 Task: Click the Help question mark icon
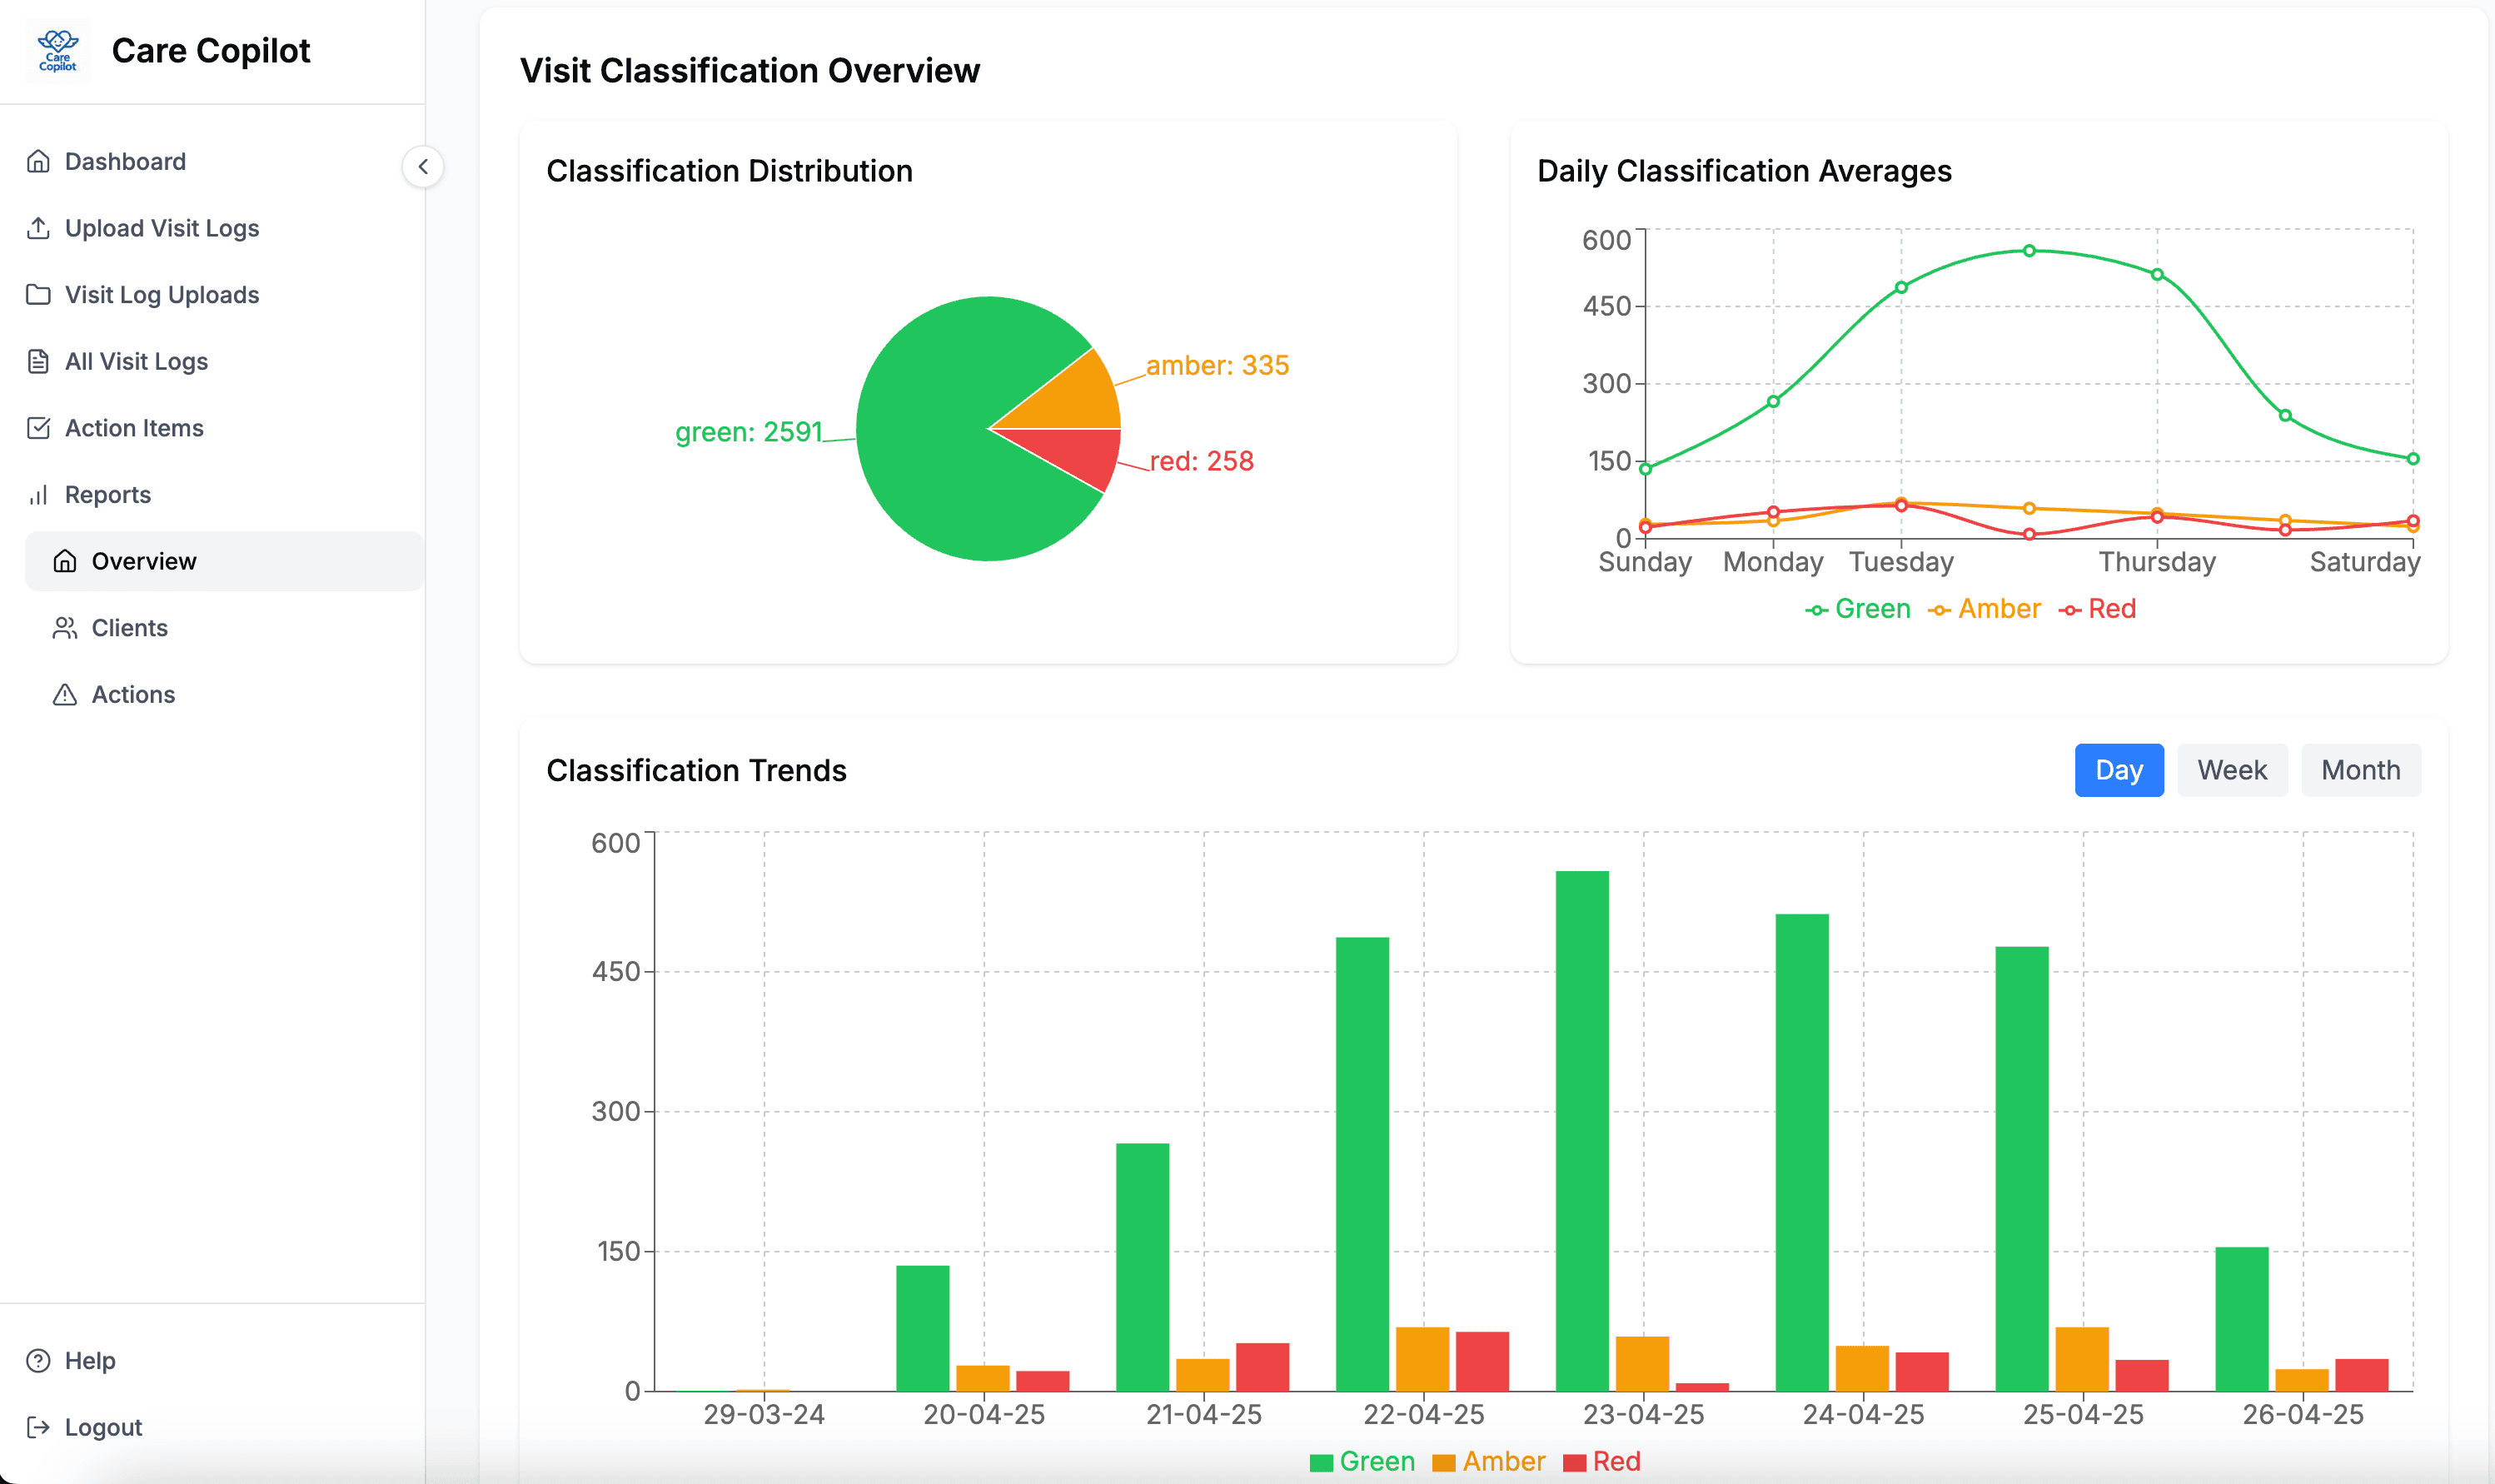(38, 1360)
